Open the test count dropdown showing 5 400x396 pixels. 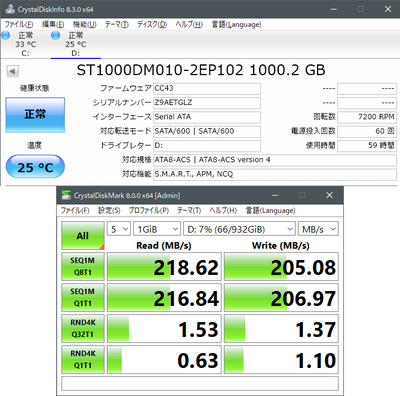pos(119,229)
